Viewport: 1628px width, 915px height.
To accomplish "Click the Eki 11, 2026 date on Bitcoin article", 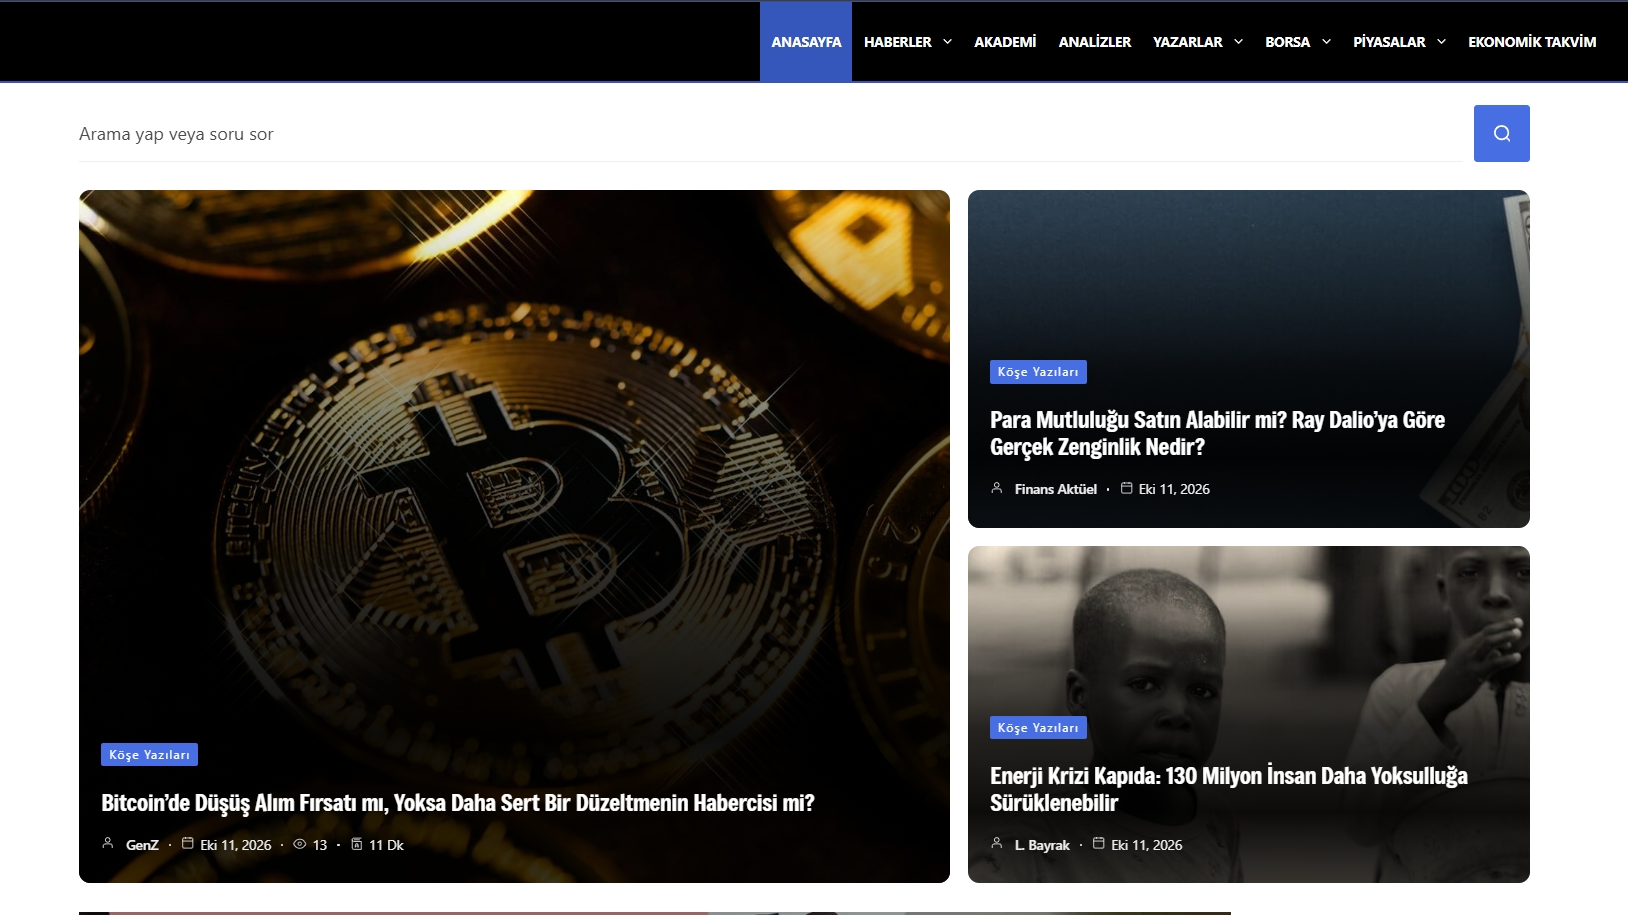I will pyautogui.click(x=236, y=845).
